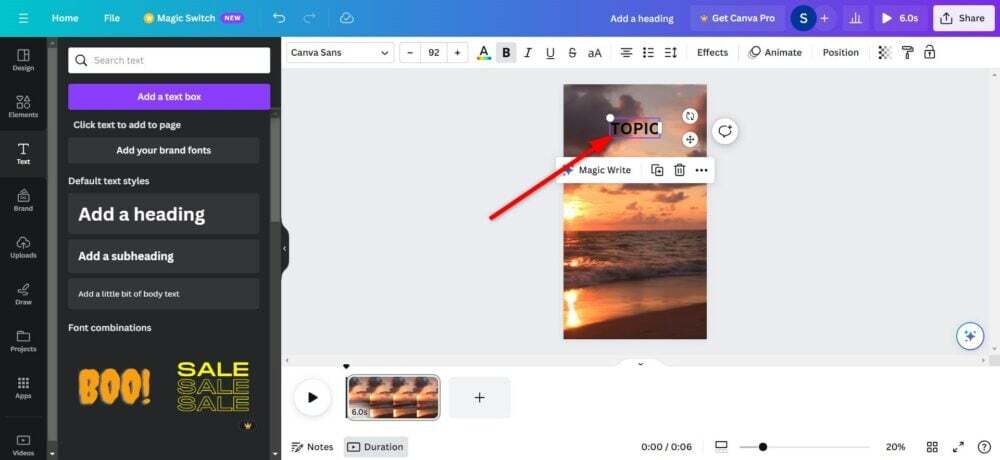Undo the last action
This screenshot has height=460, width=1000.
tap(279, 18)
